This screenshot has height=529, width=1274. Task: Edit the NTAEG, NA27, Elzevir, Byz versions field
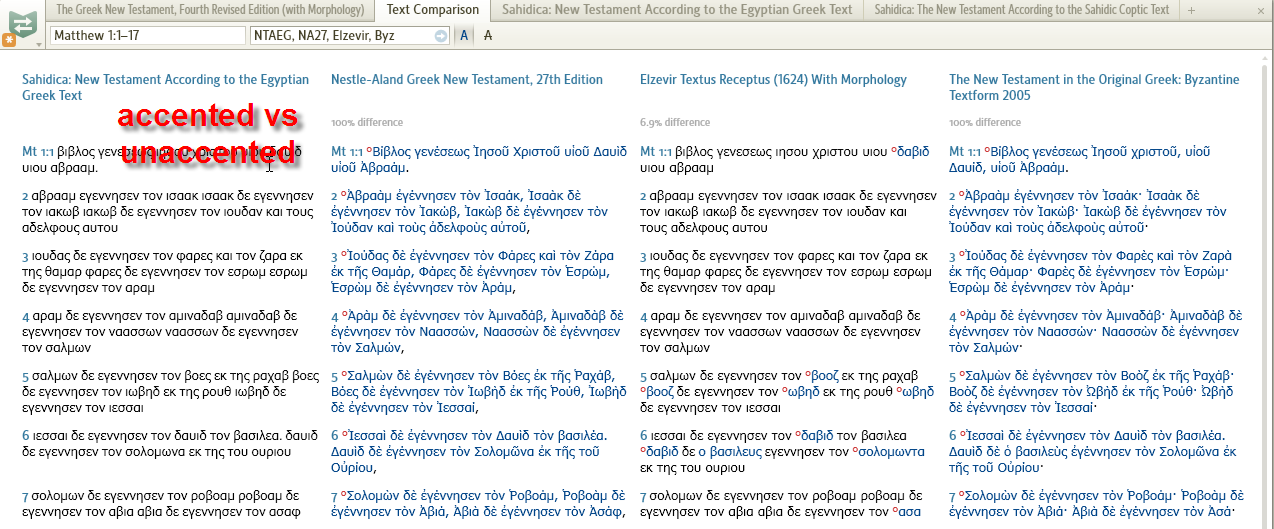coord(351,36)
